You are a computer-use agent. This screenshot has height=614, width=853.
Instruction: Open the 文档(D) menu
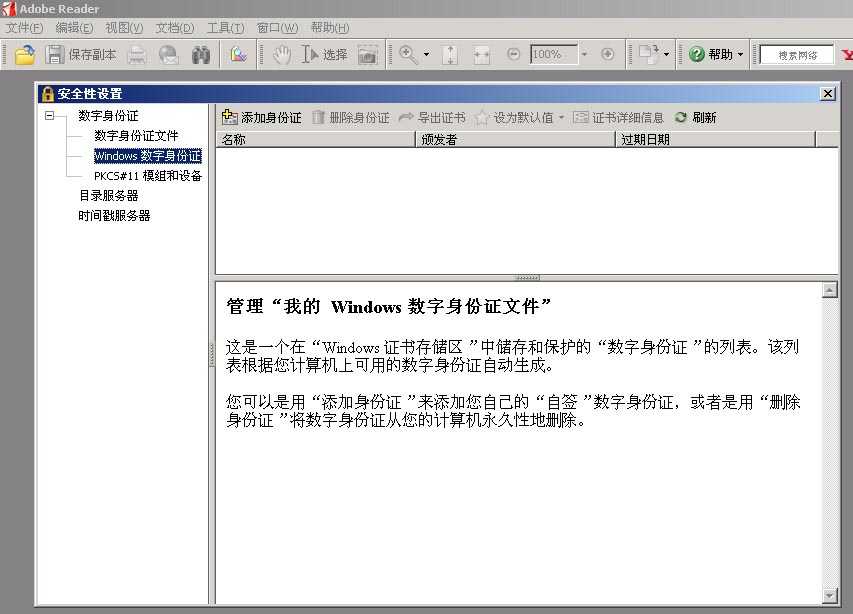[175, 28]
